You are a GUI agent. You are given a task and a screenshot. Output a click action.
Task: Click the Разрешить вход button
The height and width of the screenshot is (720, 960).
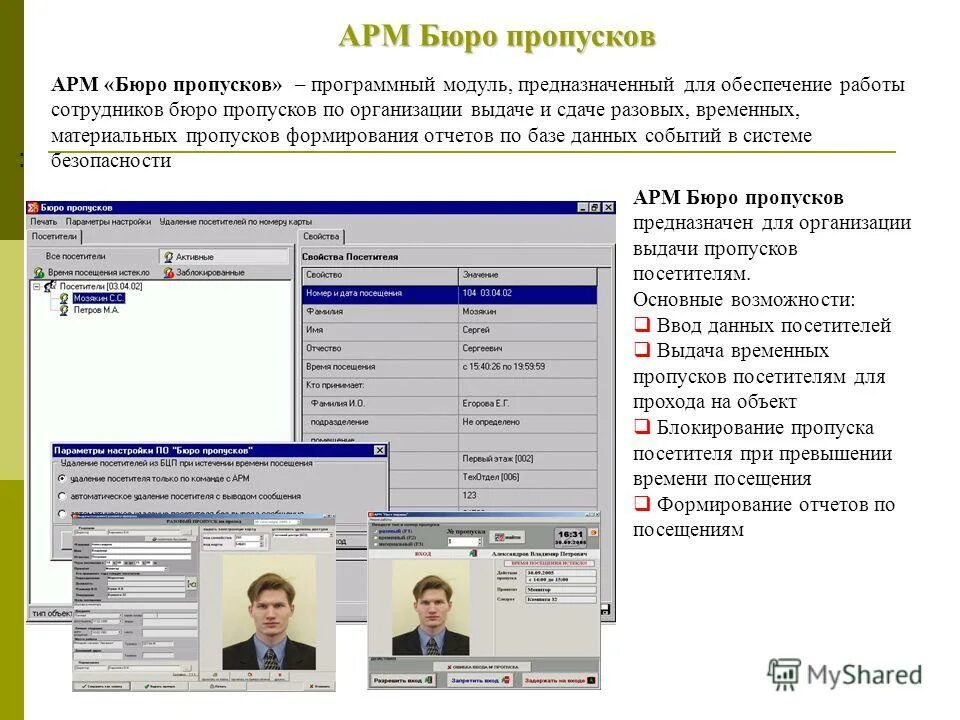(x=403, y=680)
